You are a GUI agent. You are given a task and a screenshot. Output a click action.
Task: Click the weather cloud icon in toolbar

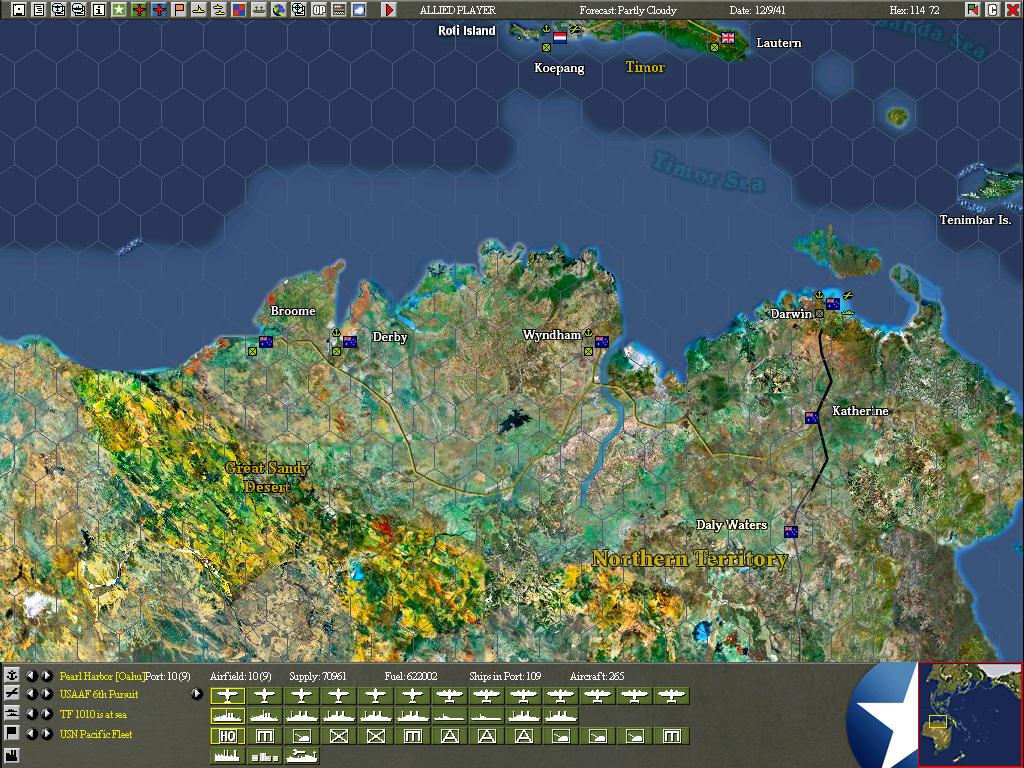point(359,10)
